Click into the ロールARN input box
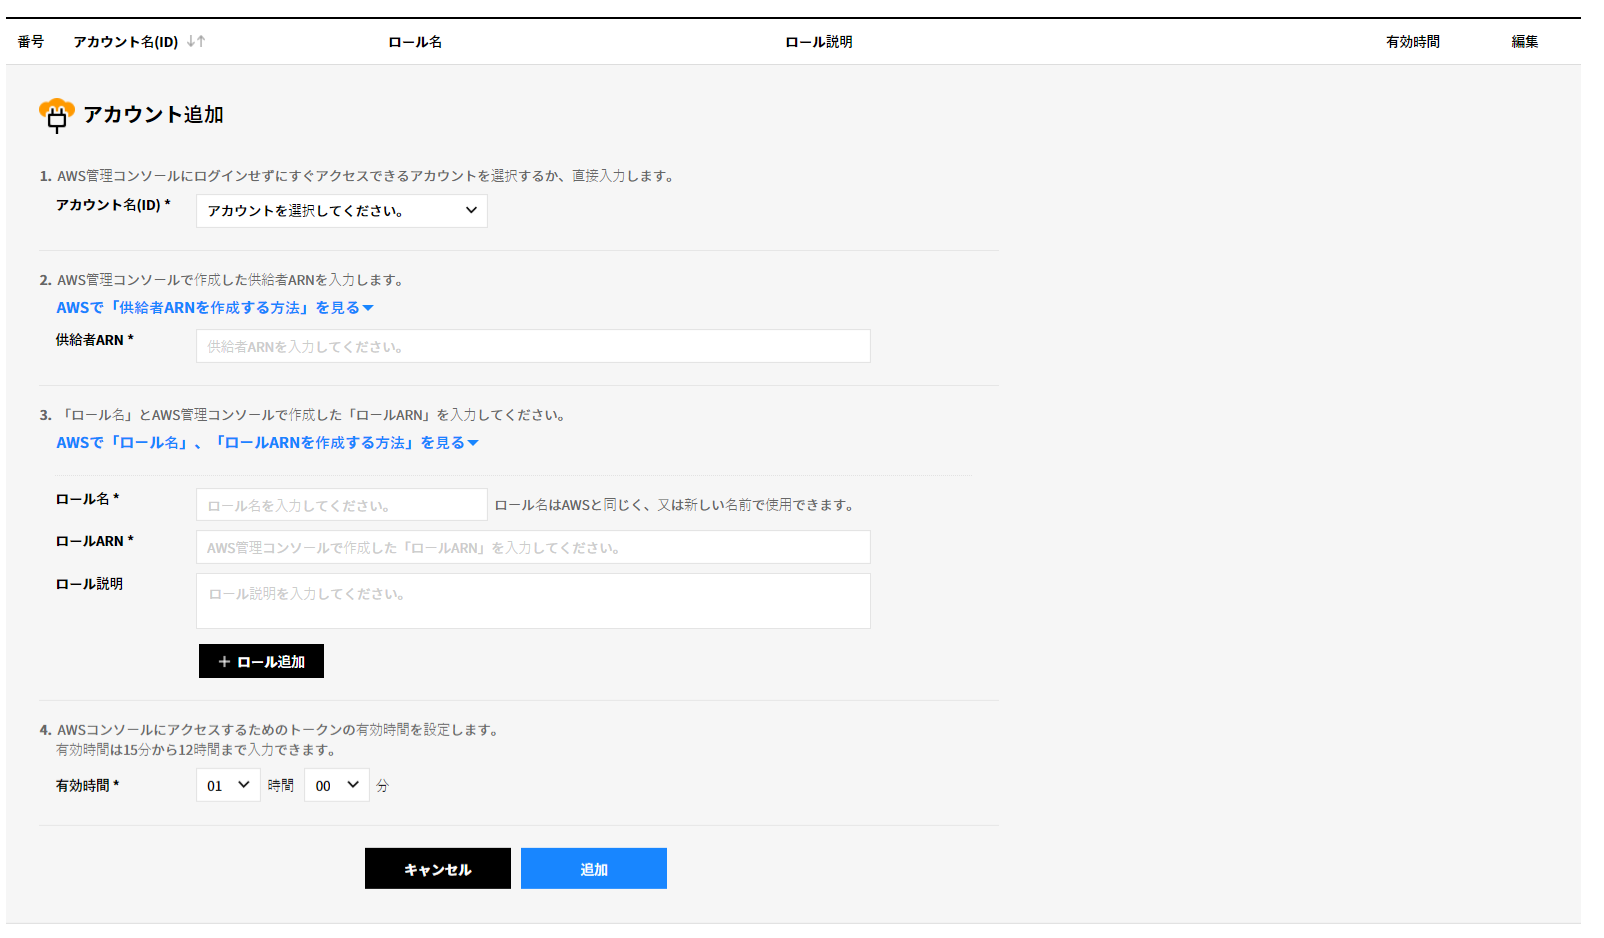Viewport: 1604px width, 938px height. point(532,547)
